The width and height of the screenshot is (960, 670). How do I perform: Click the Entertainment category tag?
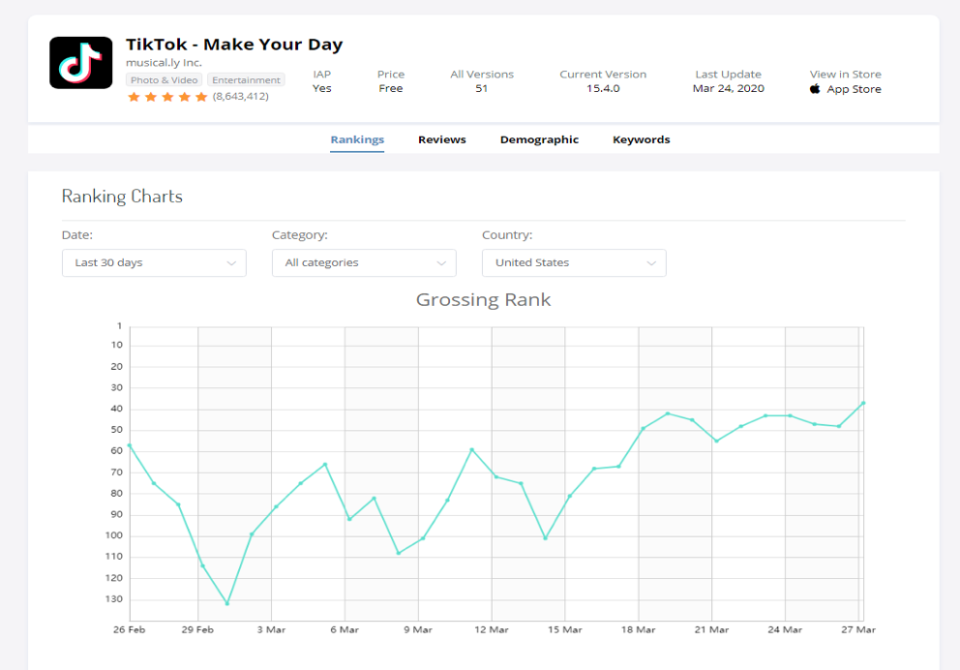(x=246, y=80)
